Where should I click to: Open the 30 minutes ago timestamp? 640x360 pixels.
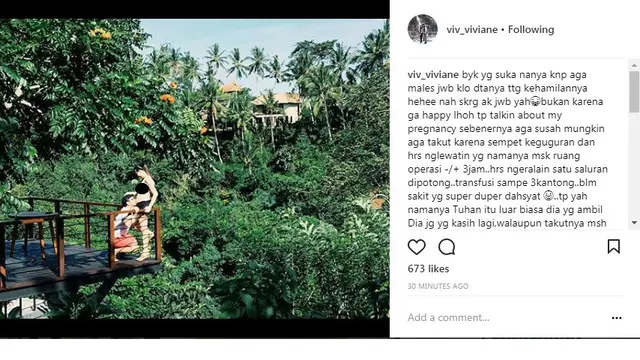[x=438, y=286]
